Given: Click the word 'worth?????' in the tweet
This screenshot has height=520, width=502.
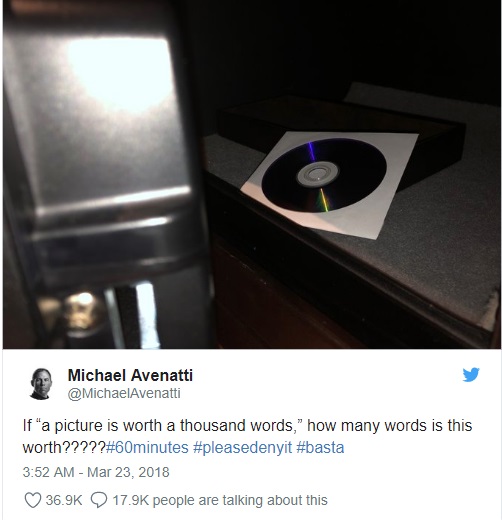Looking at the screenshot, I should pyautogui.click(x=64, y=447).
